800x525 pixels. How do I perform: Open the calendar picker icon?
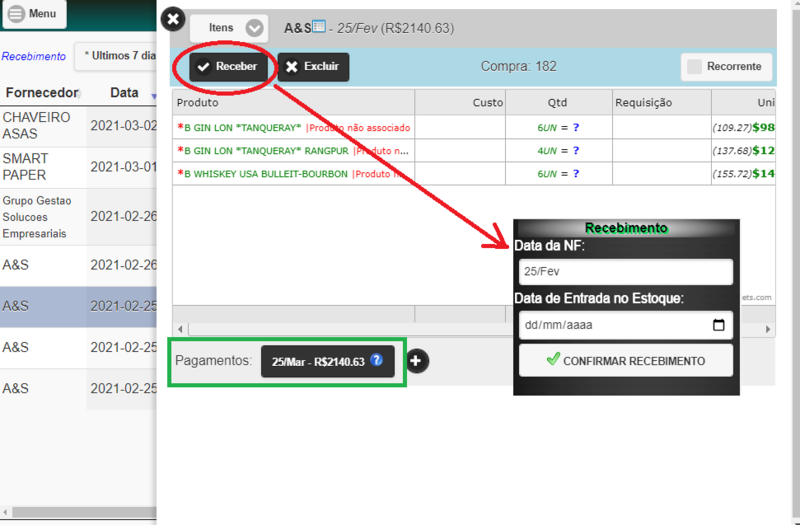point(718,325)
